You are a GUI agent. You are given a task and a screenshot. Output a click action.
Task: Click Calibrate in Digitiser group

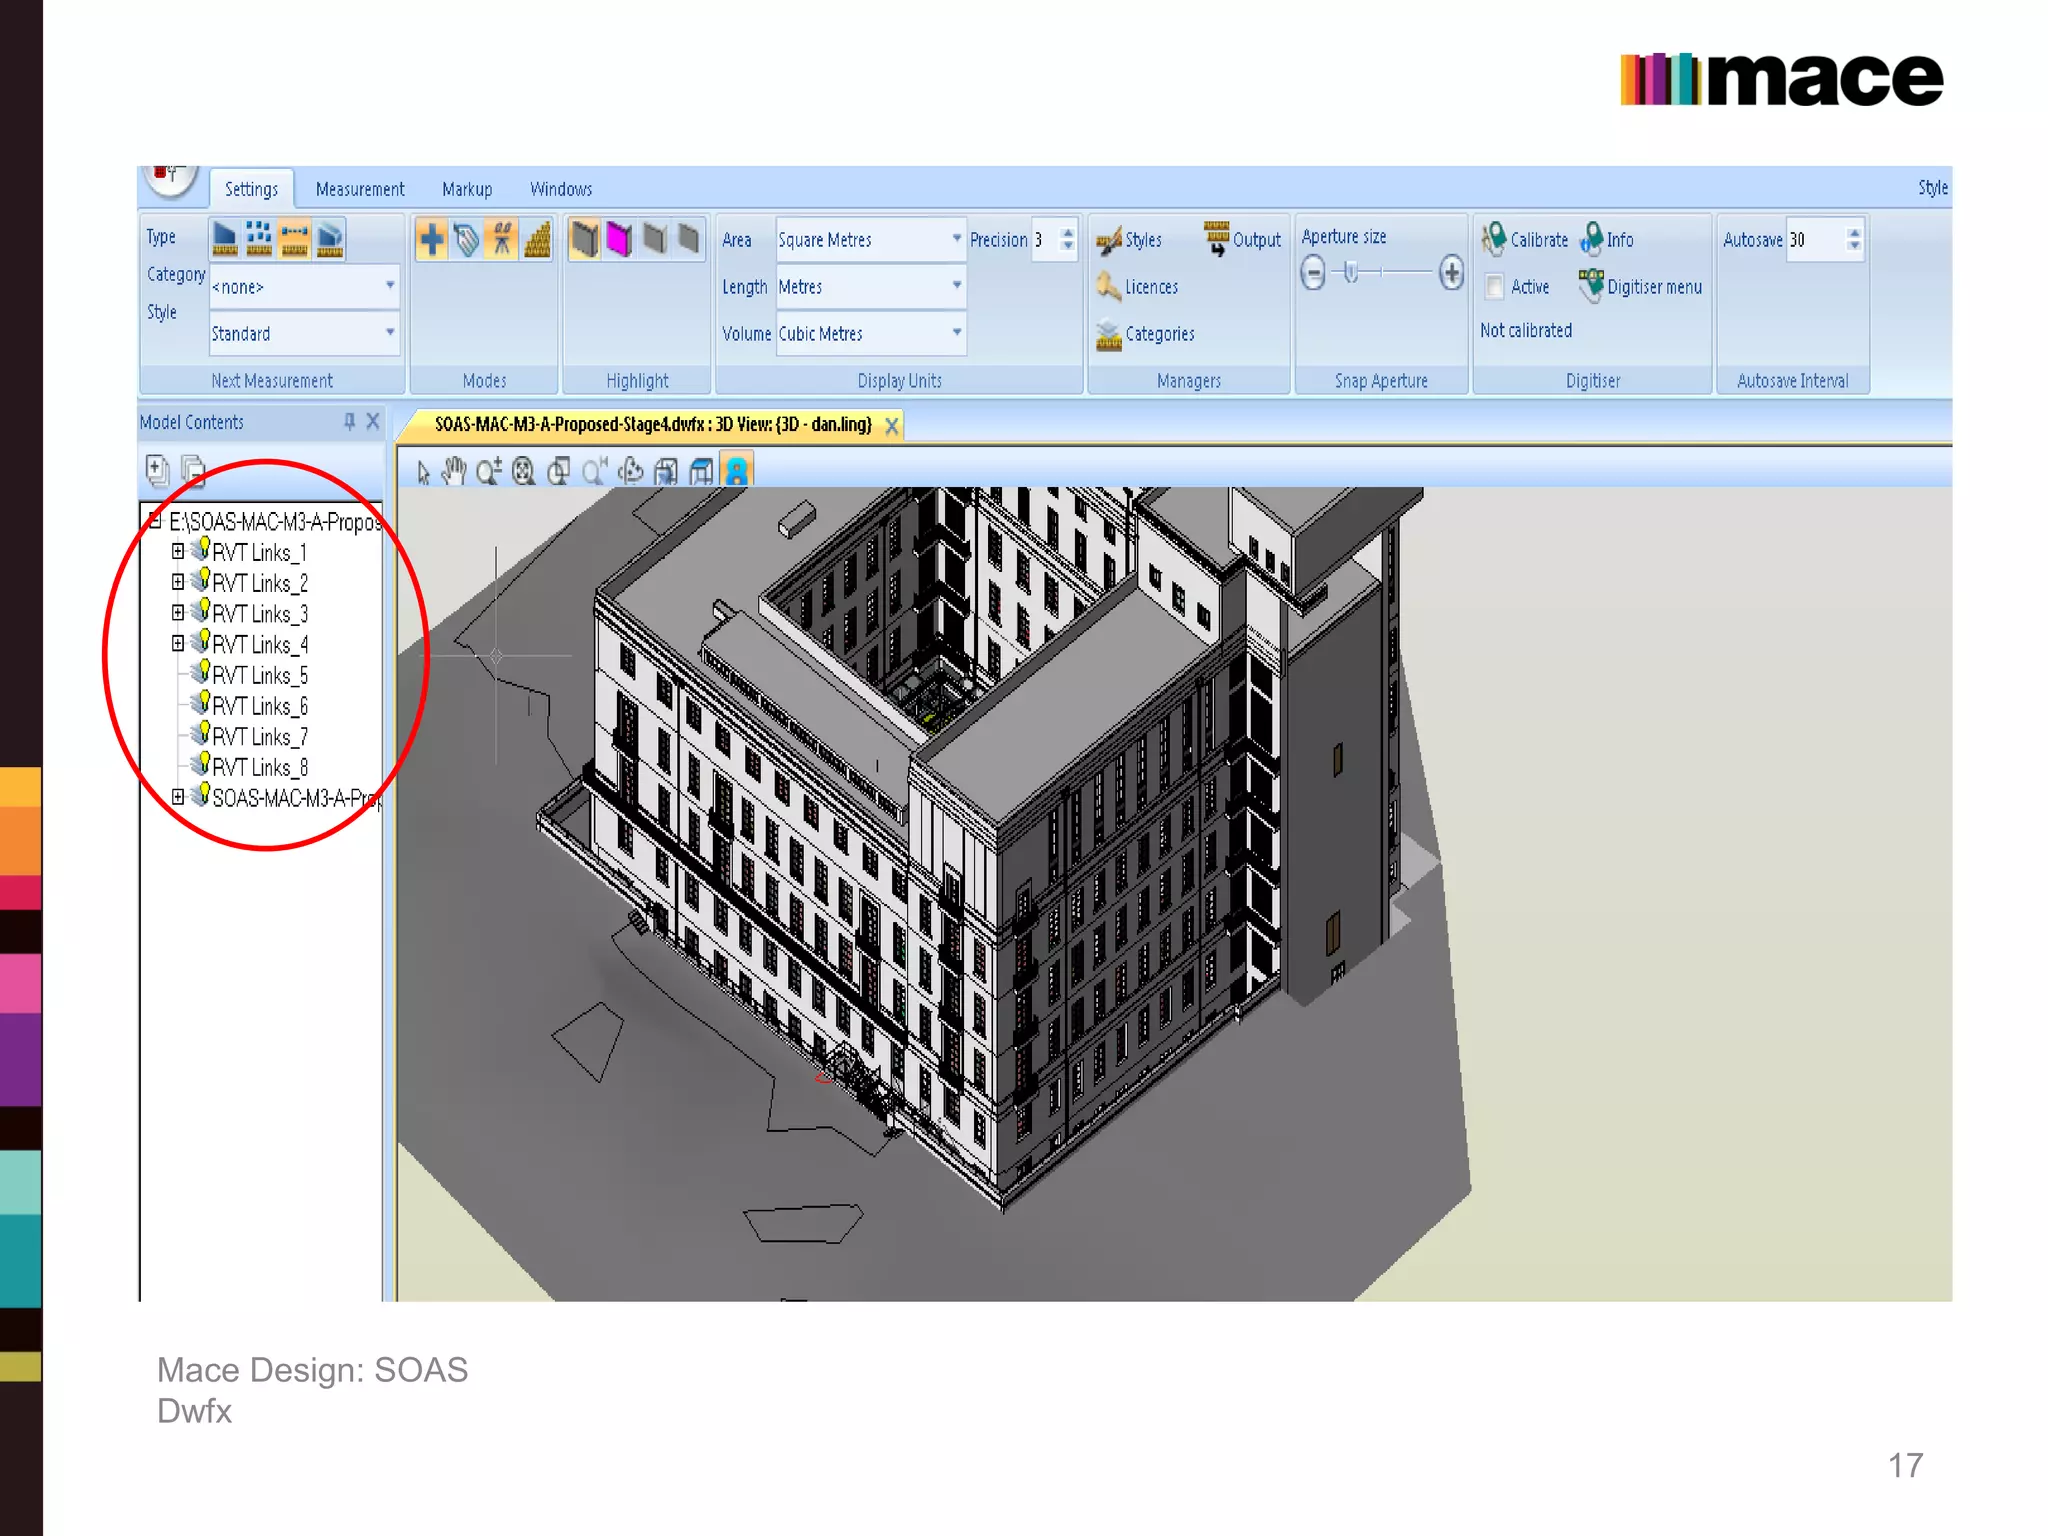(1525, 239)
